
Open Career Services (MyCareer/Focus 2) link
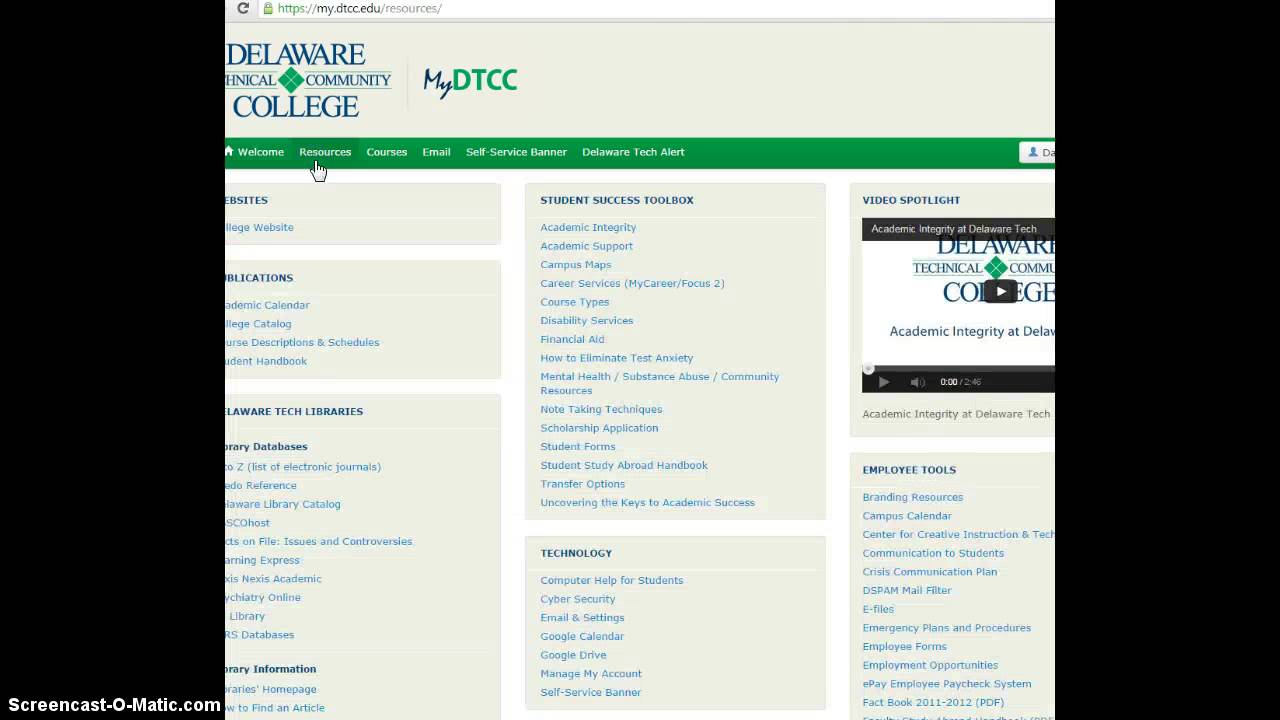pos(632,283)
